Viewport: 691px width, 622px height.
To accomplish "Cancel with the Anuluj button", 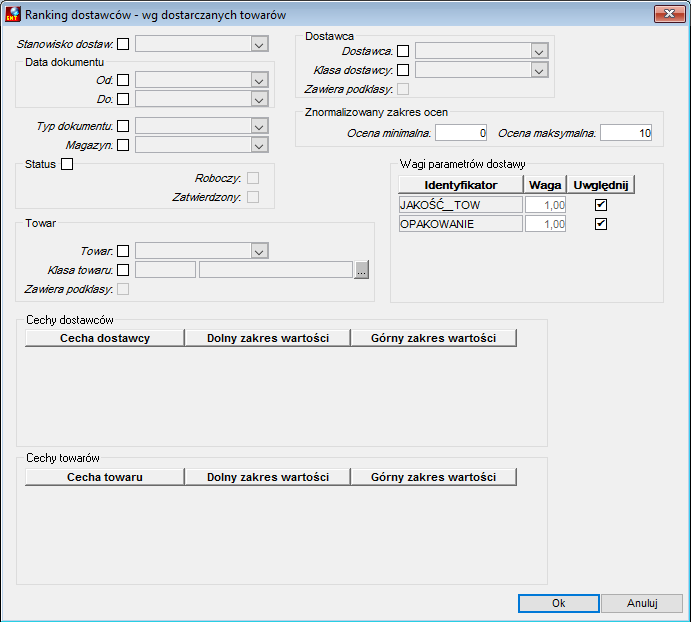I will [x=642, y=603].
